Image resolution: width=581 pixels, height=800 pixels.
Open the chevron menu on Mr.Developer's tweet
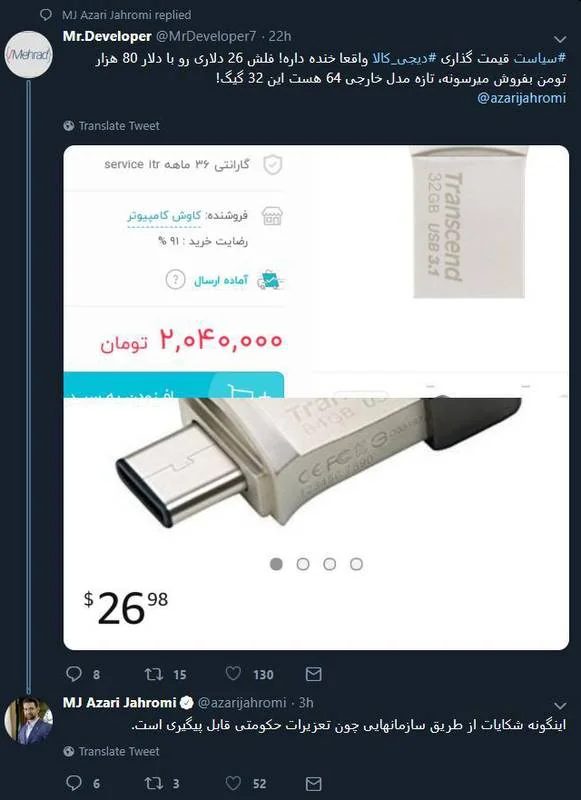point(560,39)
